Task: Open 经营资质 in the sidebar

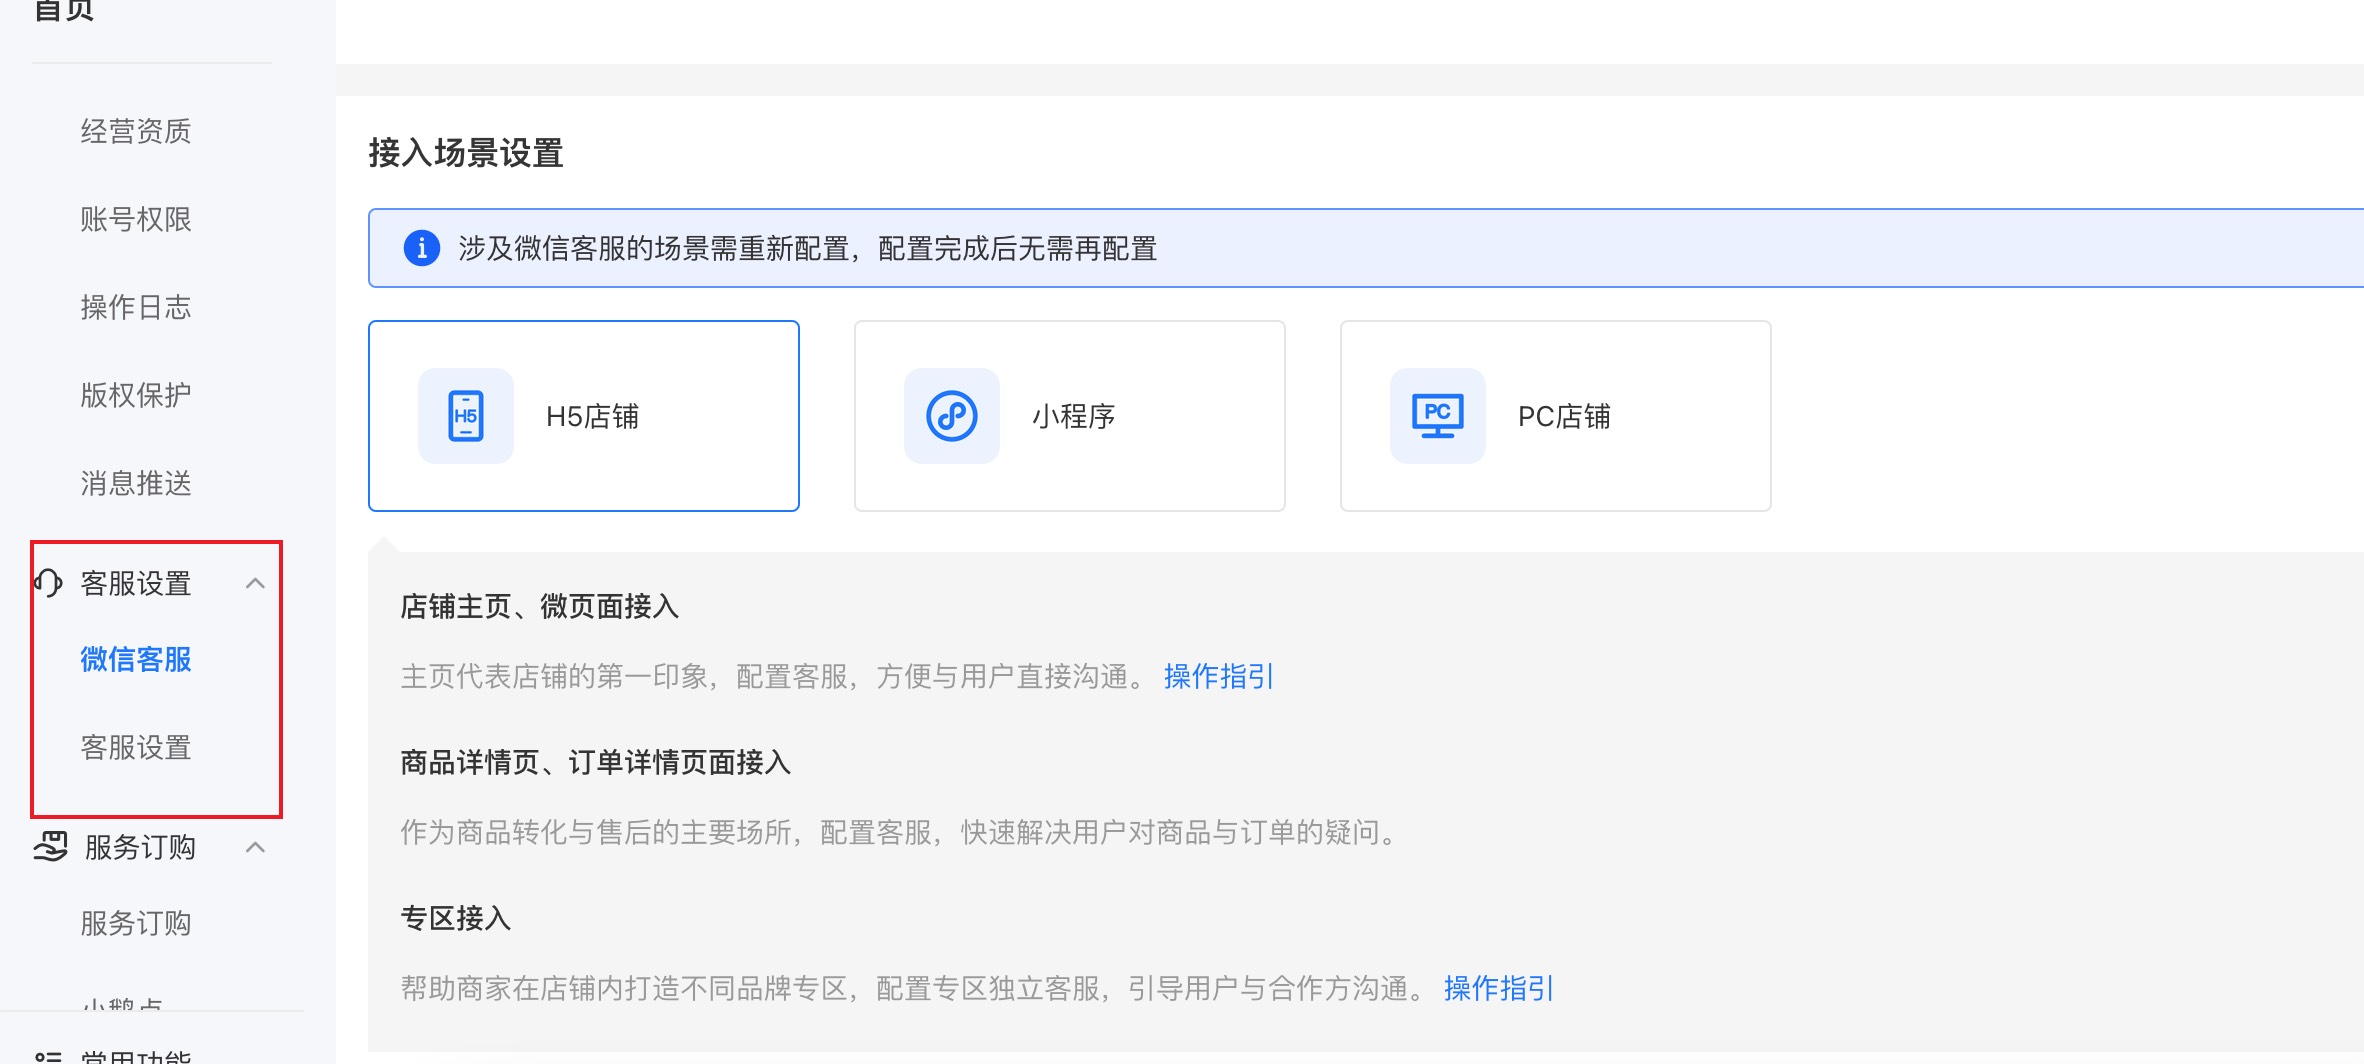Action: (136, 131)
